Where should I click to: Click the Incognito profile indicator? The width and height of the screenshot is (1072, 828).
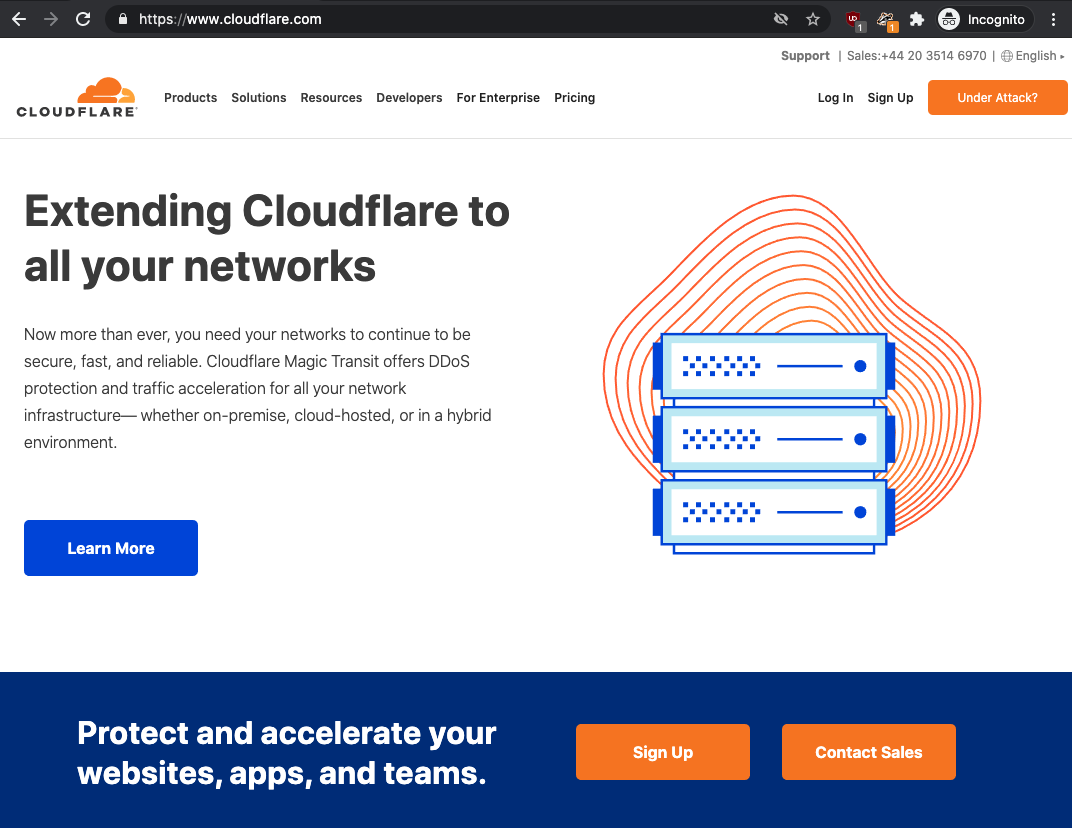click(982, 19)
